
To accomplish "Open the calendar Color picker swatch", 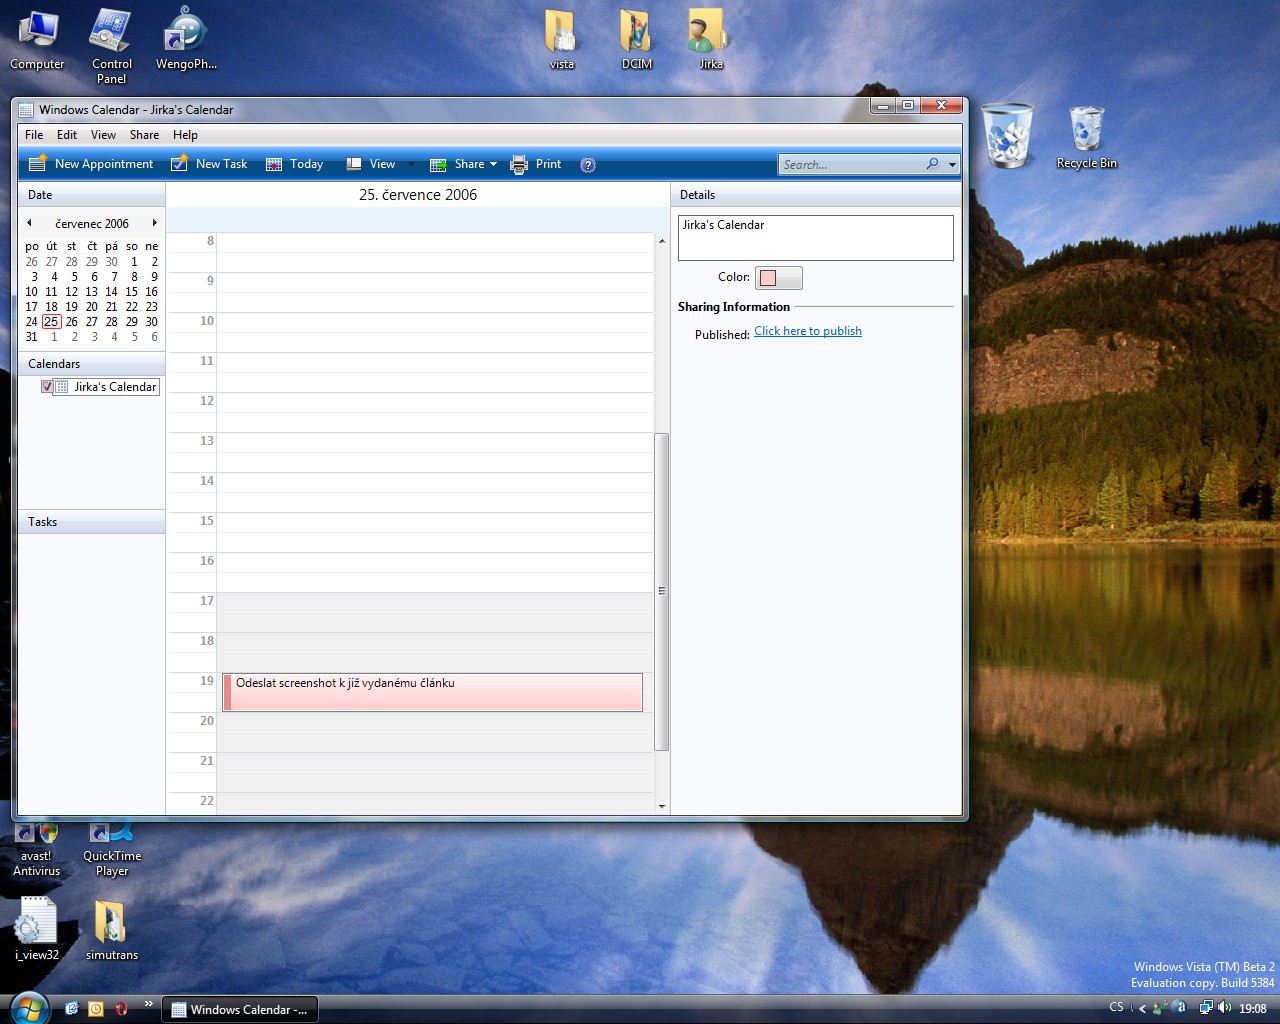I will [778, 278].
